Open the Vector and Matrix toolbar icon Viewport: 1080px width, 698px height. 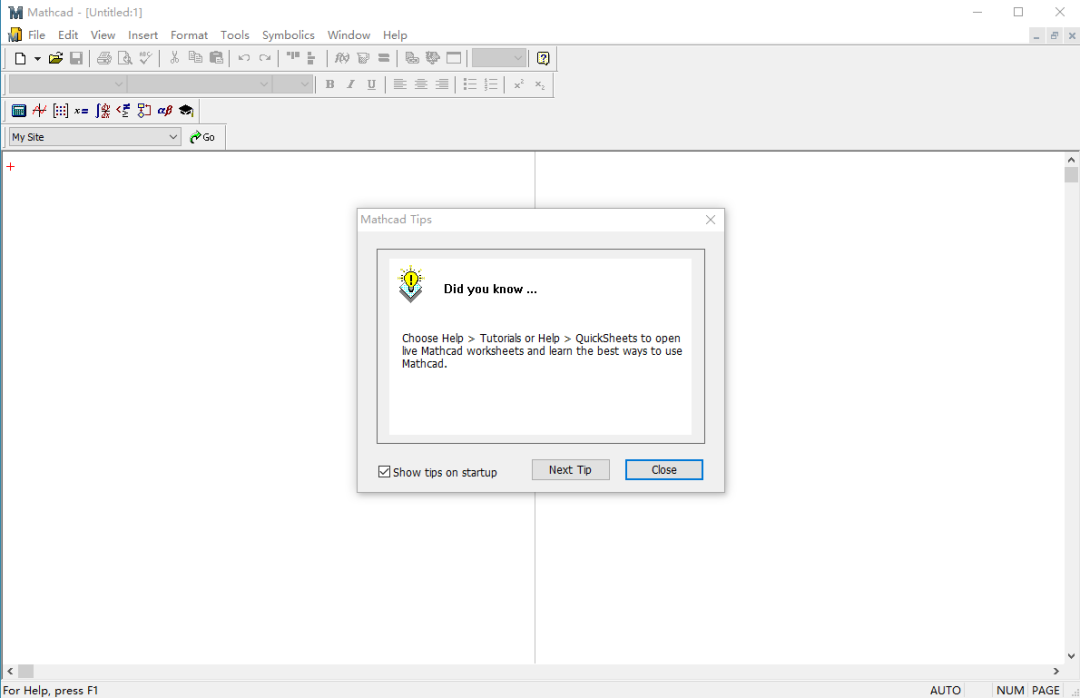click(61, 110)
